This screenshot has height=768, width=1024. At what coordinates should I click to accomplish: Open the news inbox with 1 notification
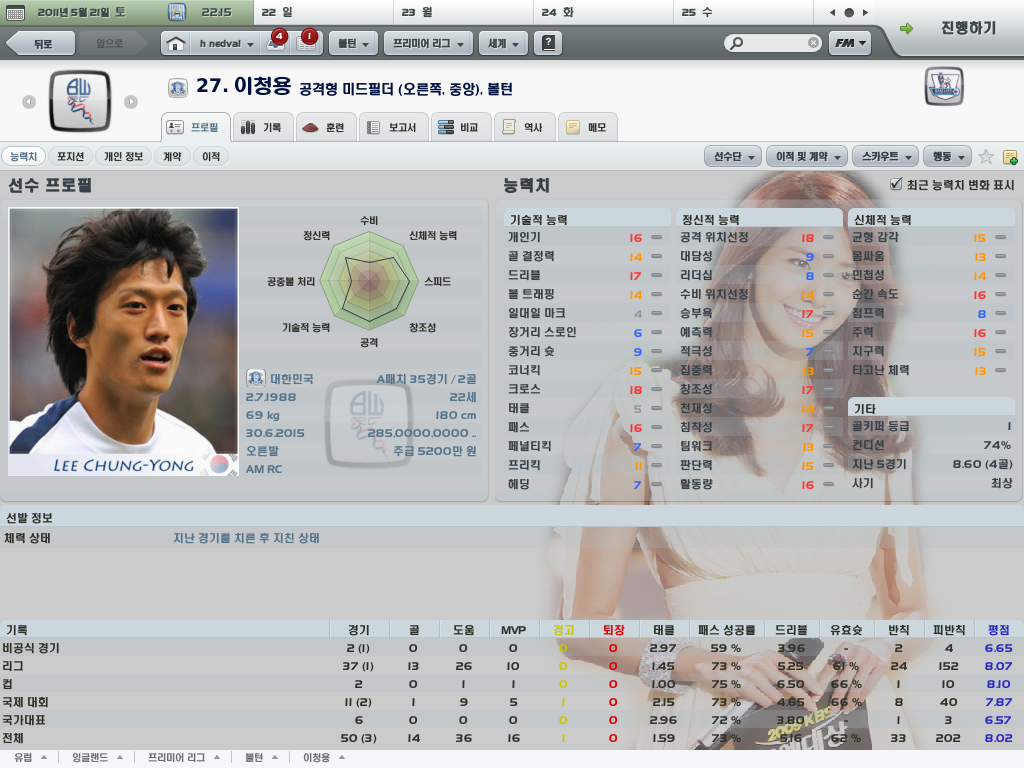click(x=305, y=43)
